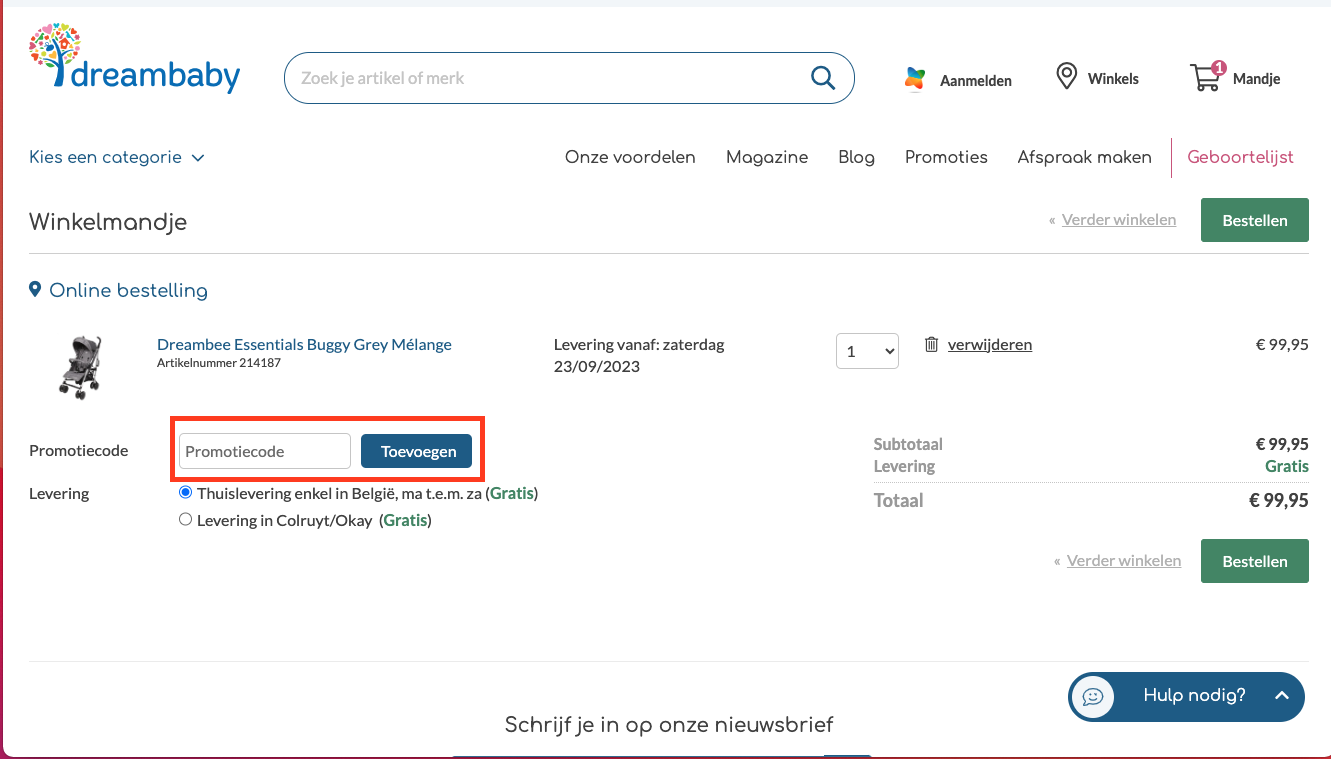Click the buggy product thumbnail
This screenshot has width=1331, height=759.
click(x=80, y=368)
